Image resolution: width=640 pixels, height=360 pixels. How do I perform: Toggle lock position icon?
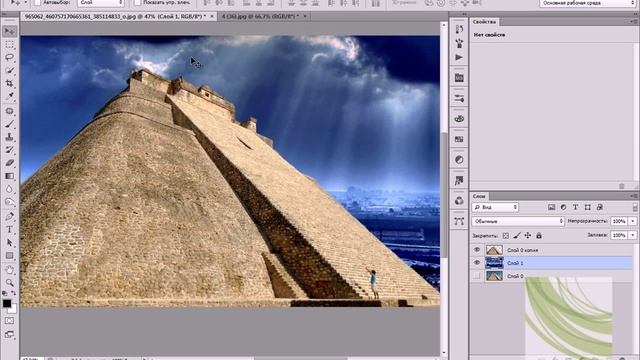click(x=528, y=236)
